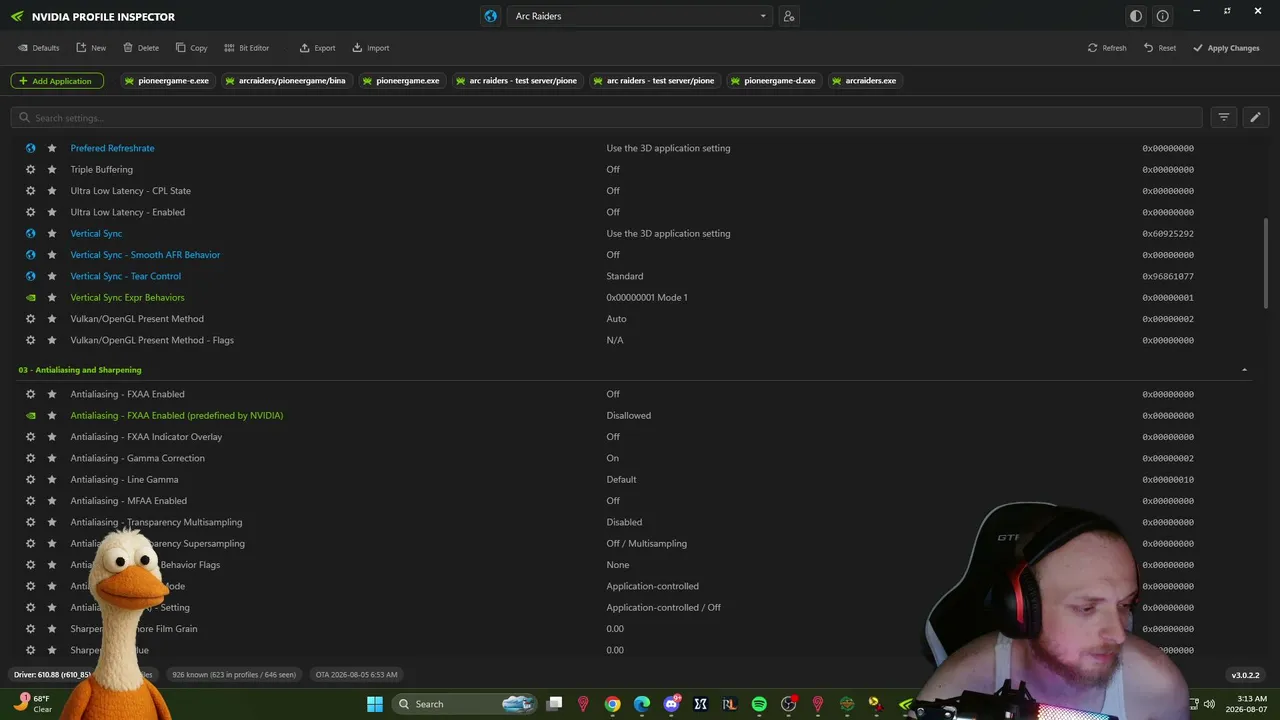The image size is (1280, 720).
Task: Click the pencil edit icon beside the search box
Action: tap(1255, 117)
